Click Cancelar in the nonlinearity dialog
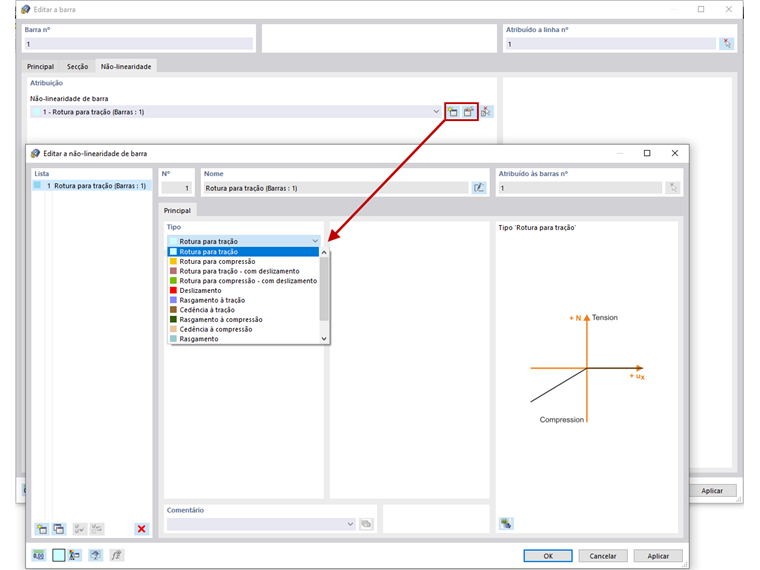Viewport: 760px width, 570px height. (602, 556)
